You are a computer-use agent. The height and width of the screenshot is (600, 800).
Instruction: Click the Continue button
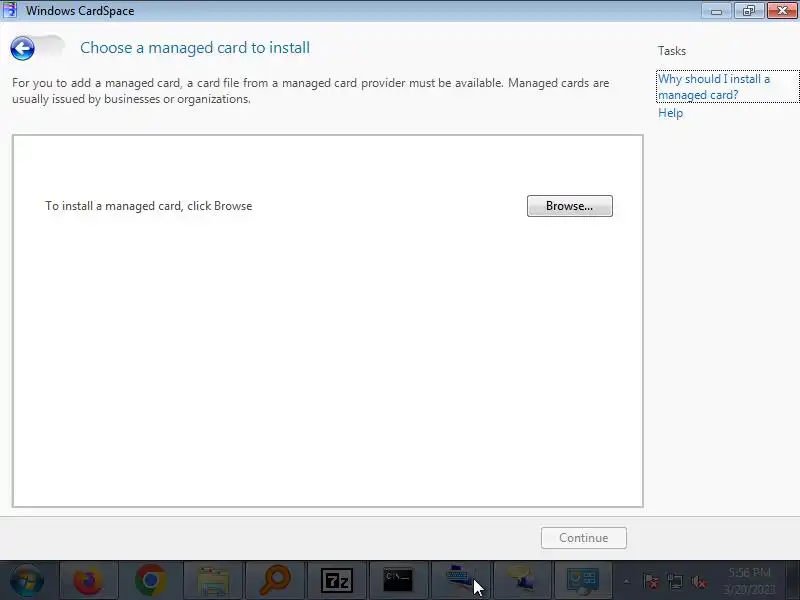pos(584,538)
